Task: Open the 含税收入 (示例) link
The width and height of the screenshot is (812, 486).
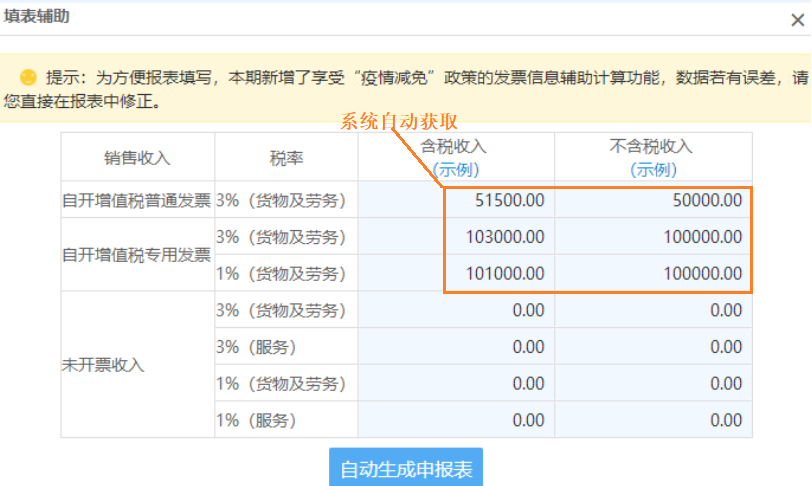Action: pos(456,169)
